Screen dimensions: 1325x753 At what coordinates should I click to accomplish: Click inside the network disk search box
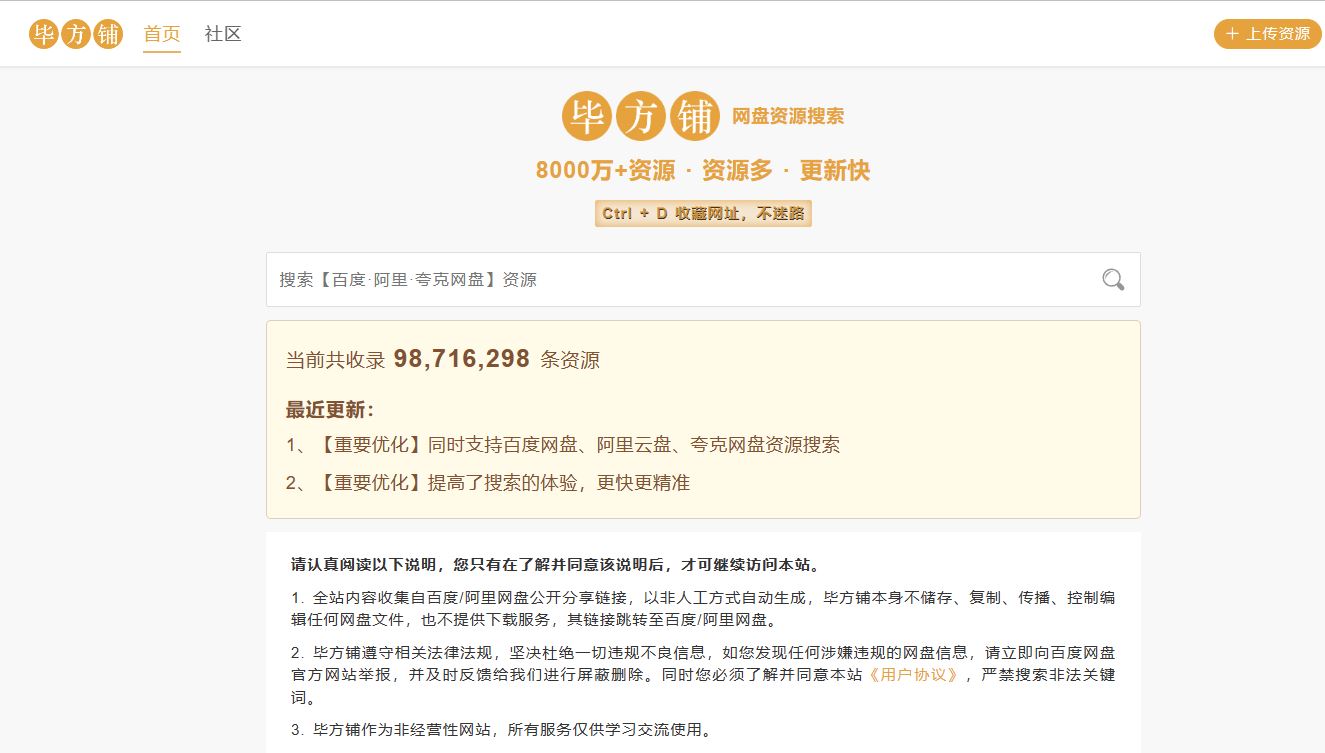[x=600, y=280]
